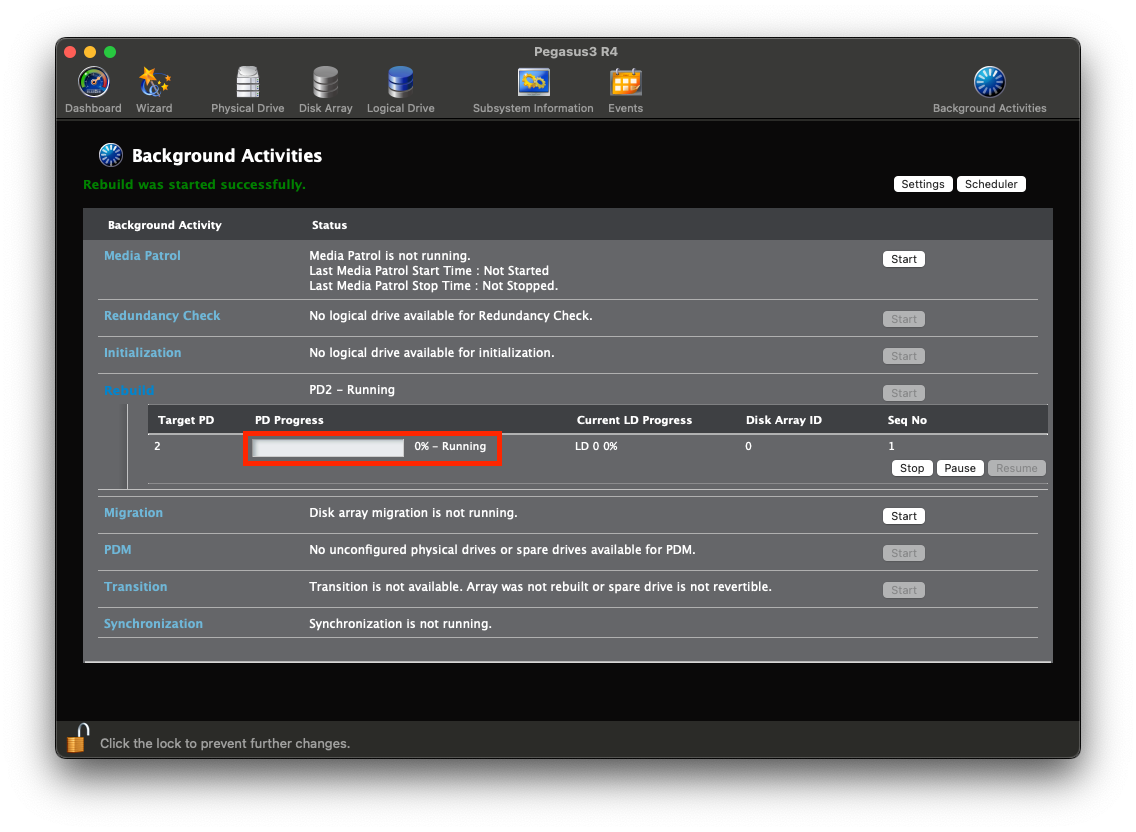Open the Media Patrol link
1136x832 pixels.
(x=142, y=255)
